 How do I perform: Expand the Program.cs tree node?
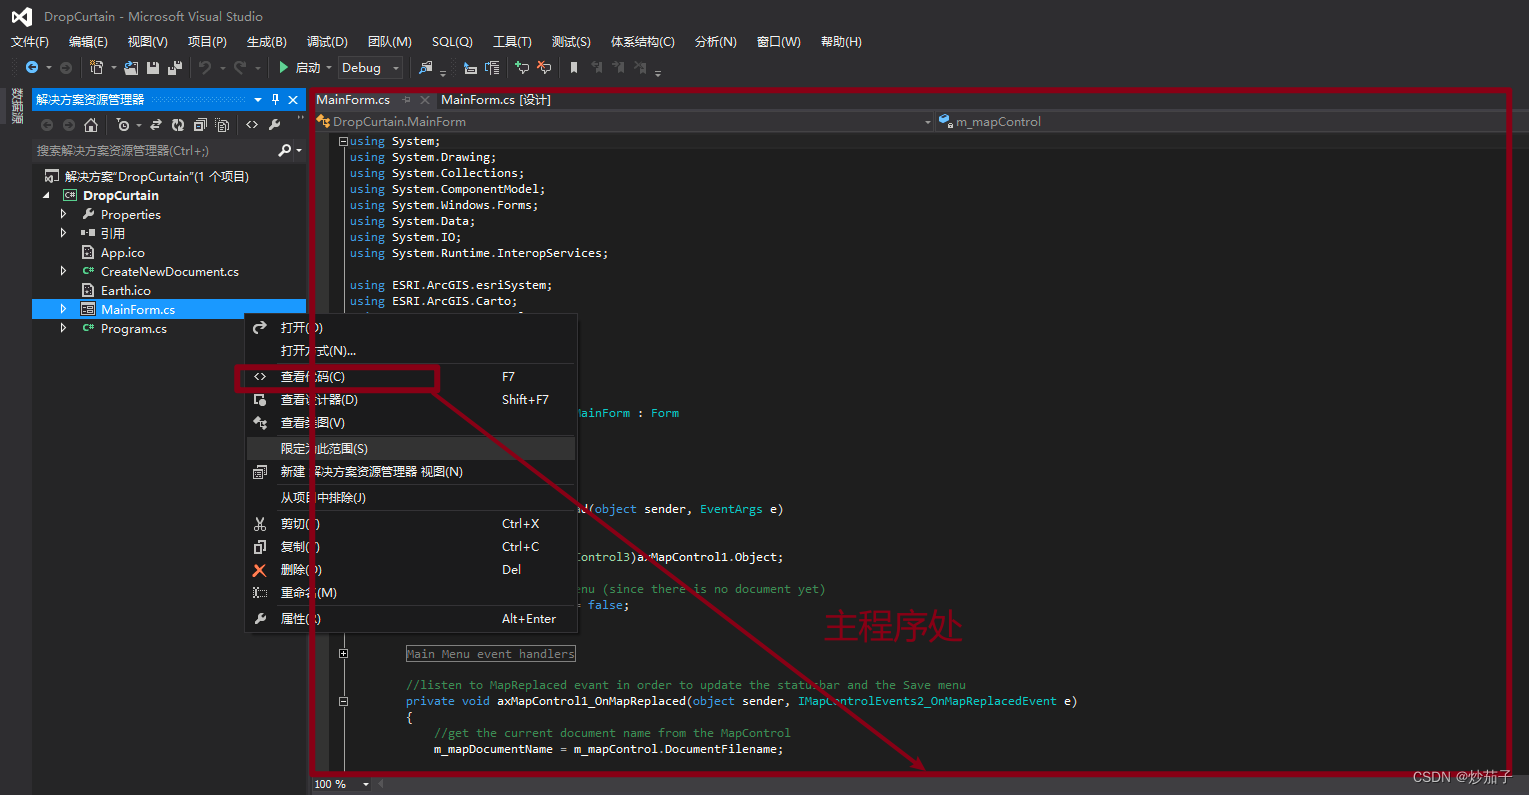point(64,328)
